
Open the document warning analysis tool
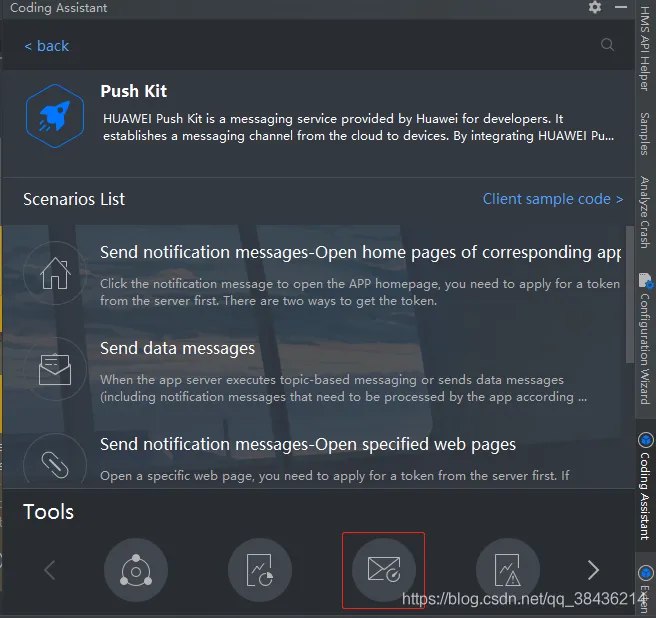507,570
